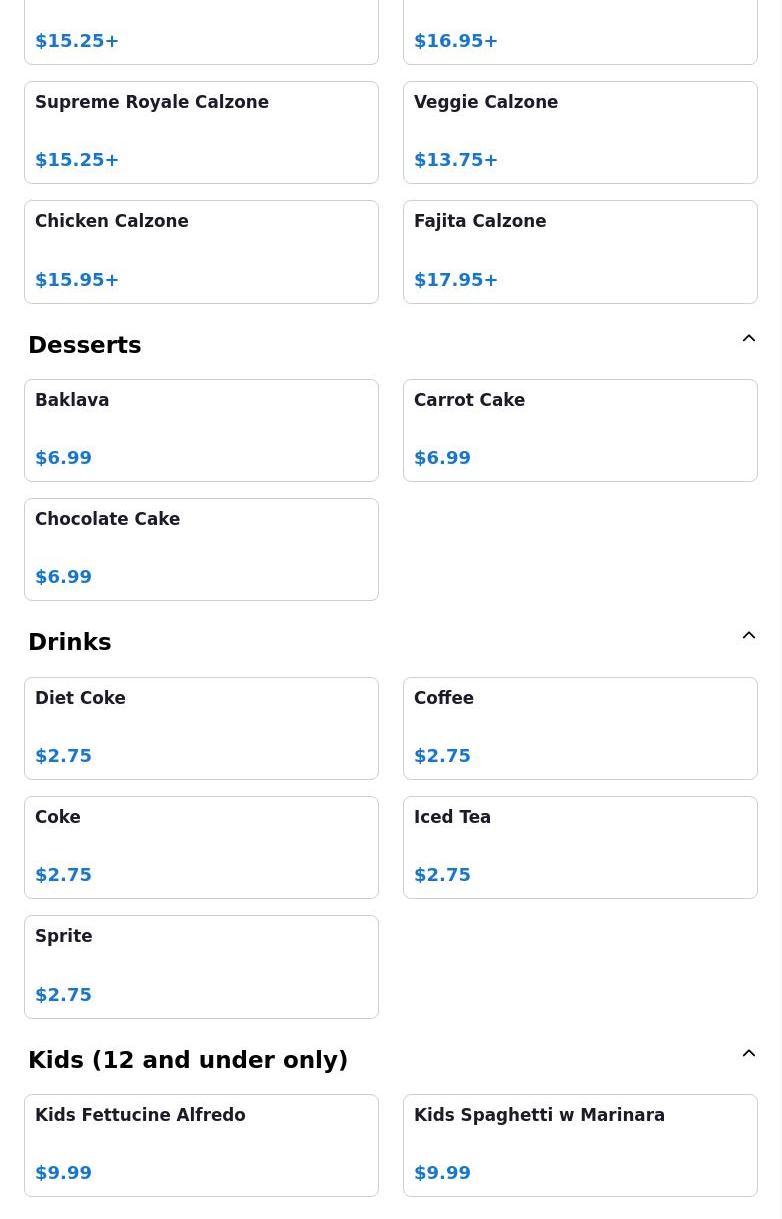
Task: Open the Fajita Calzone item
Action: pos(580,252)
